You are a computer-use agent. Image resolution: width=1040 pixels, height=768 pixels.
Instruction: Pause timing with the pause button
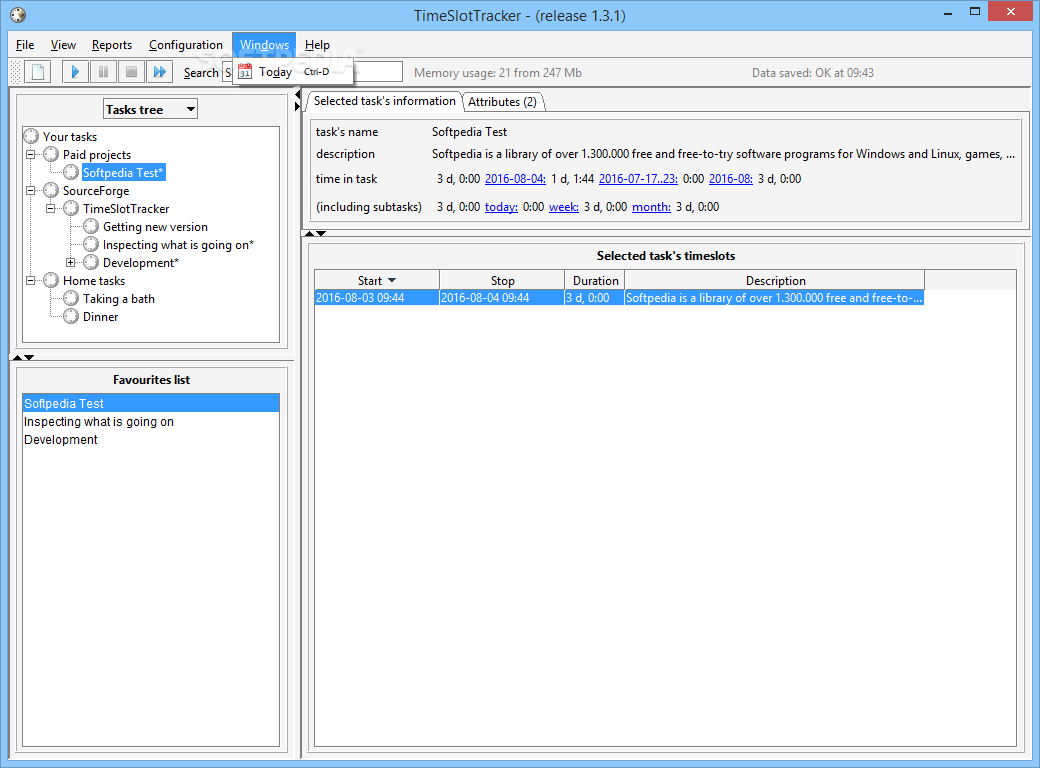(x=103, y=72)
